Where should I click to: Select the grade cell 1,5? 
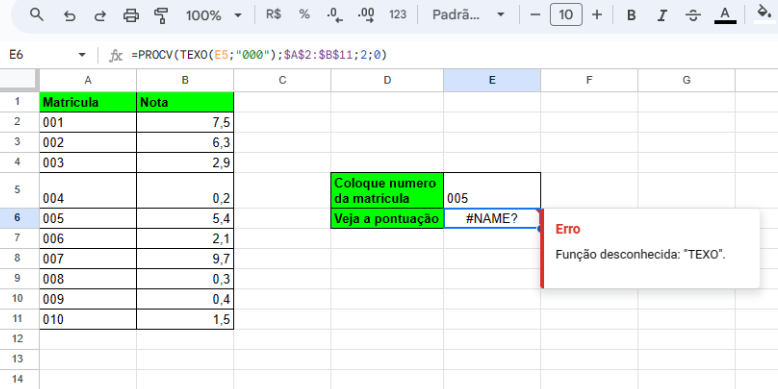click(185, 319)
